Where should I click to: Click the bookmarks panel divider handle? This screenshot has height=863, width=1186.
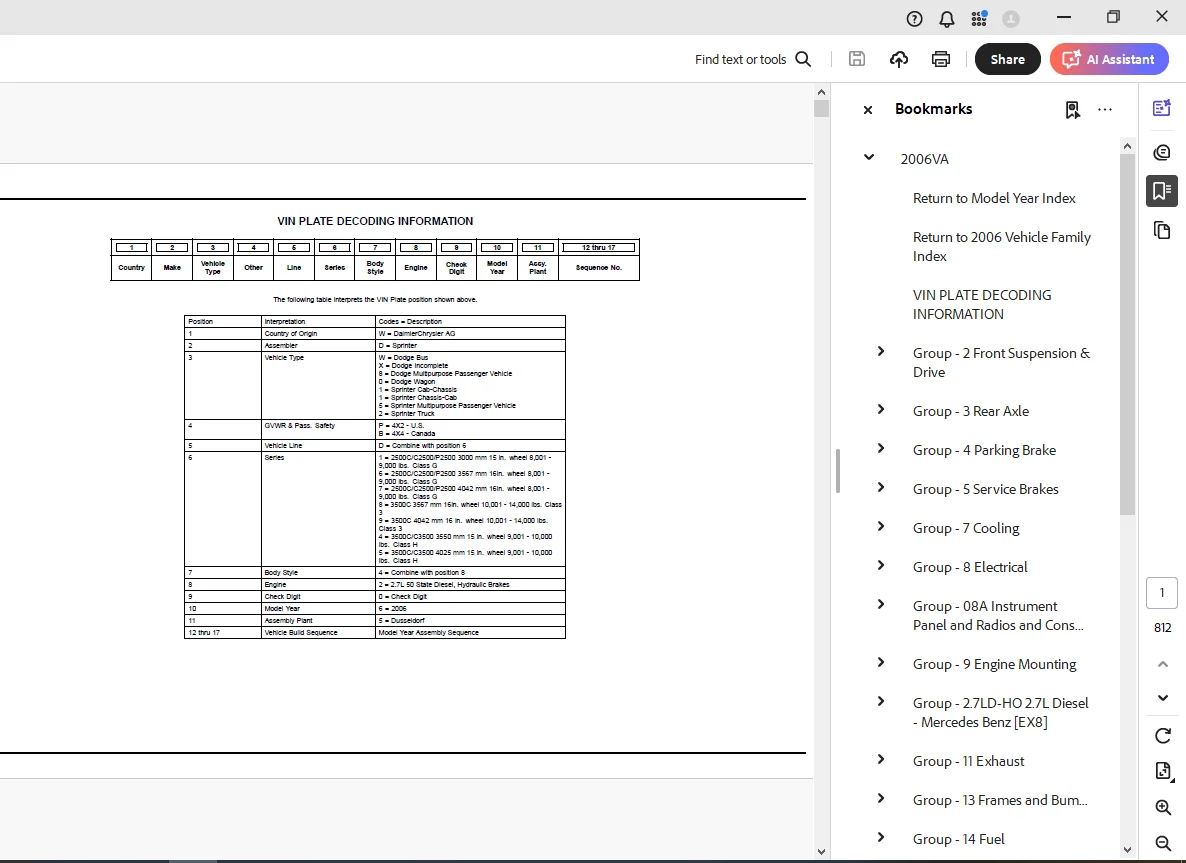[837, 470]
